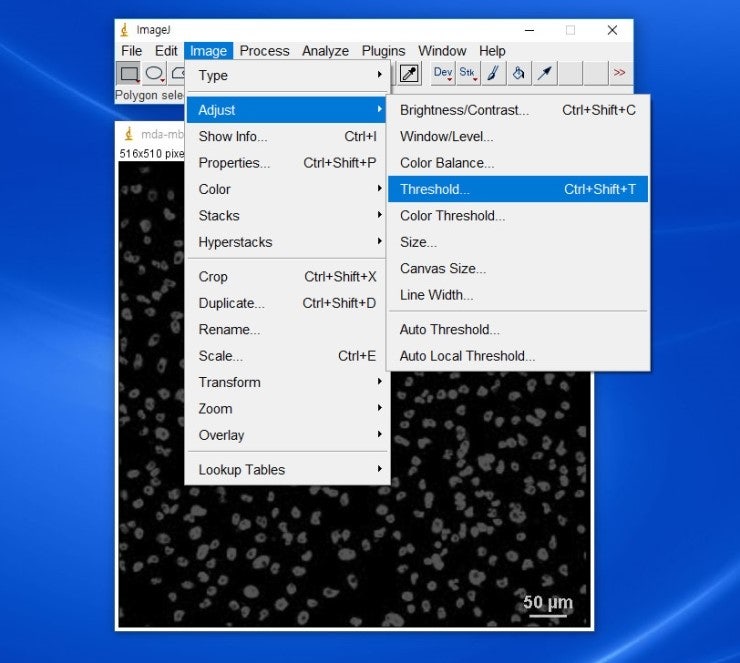Select the Oval selection tool
This screenshot has height=663, width=740.
(x=154, y=73)
